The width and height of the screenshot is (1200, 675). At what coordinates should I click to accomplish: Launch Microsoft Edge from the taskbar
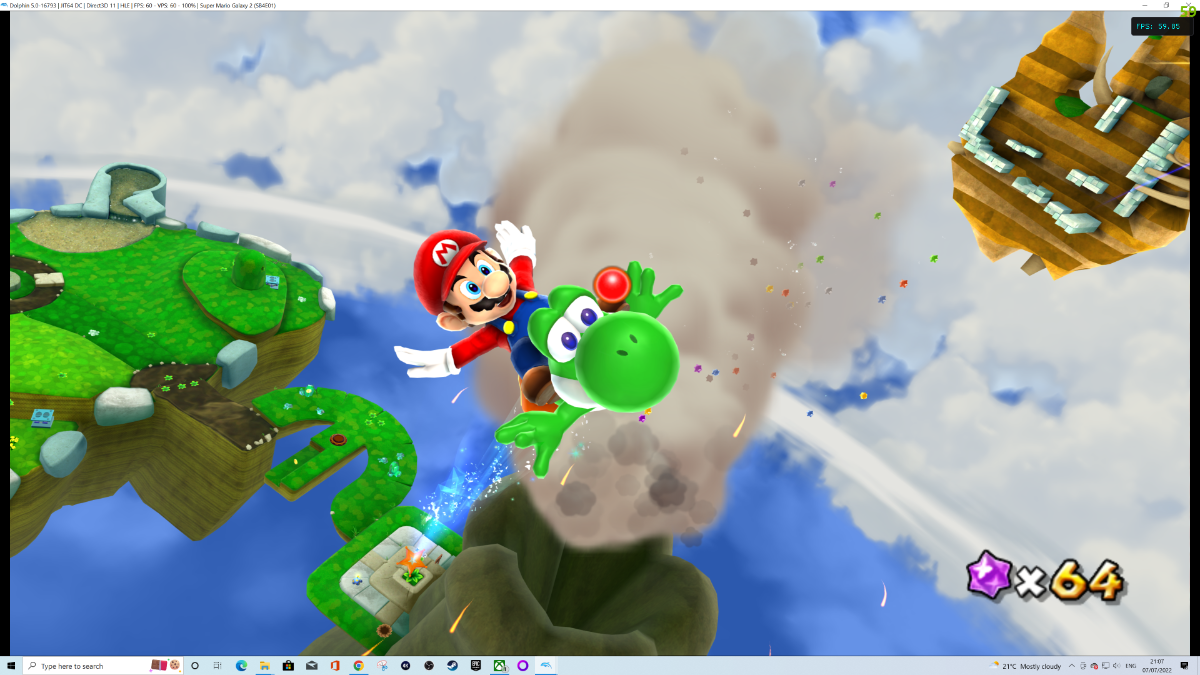pos(241,665)
